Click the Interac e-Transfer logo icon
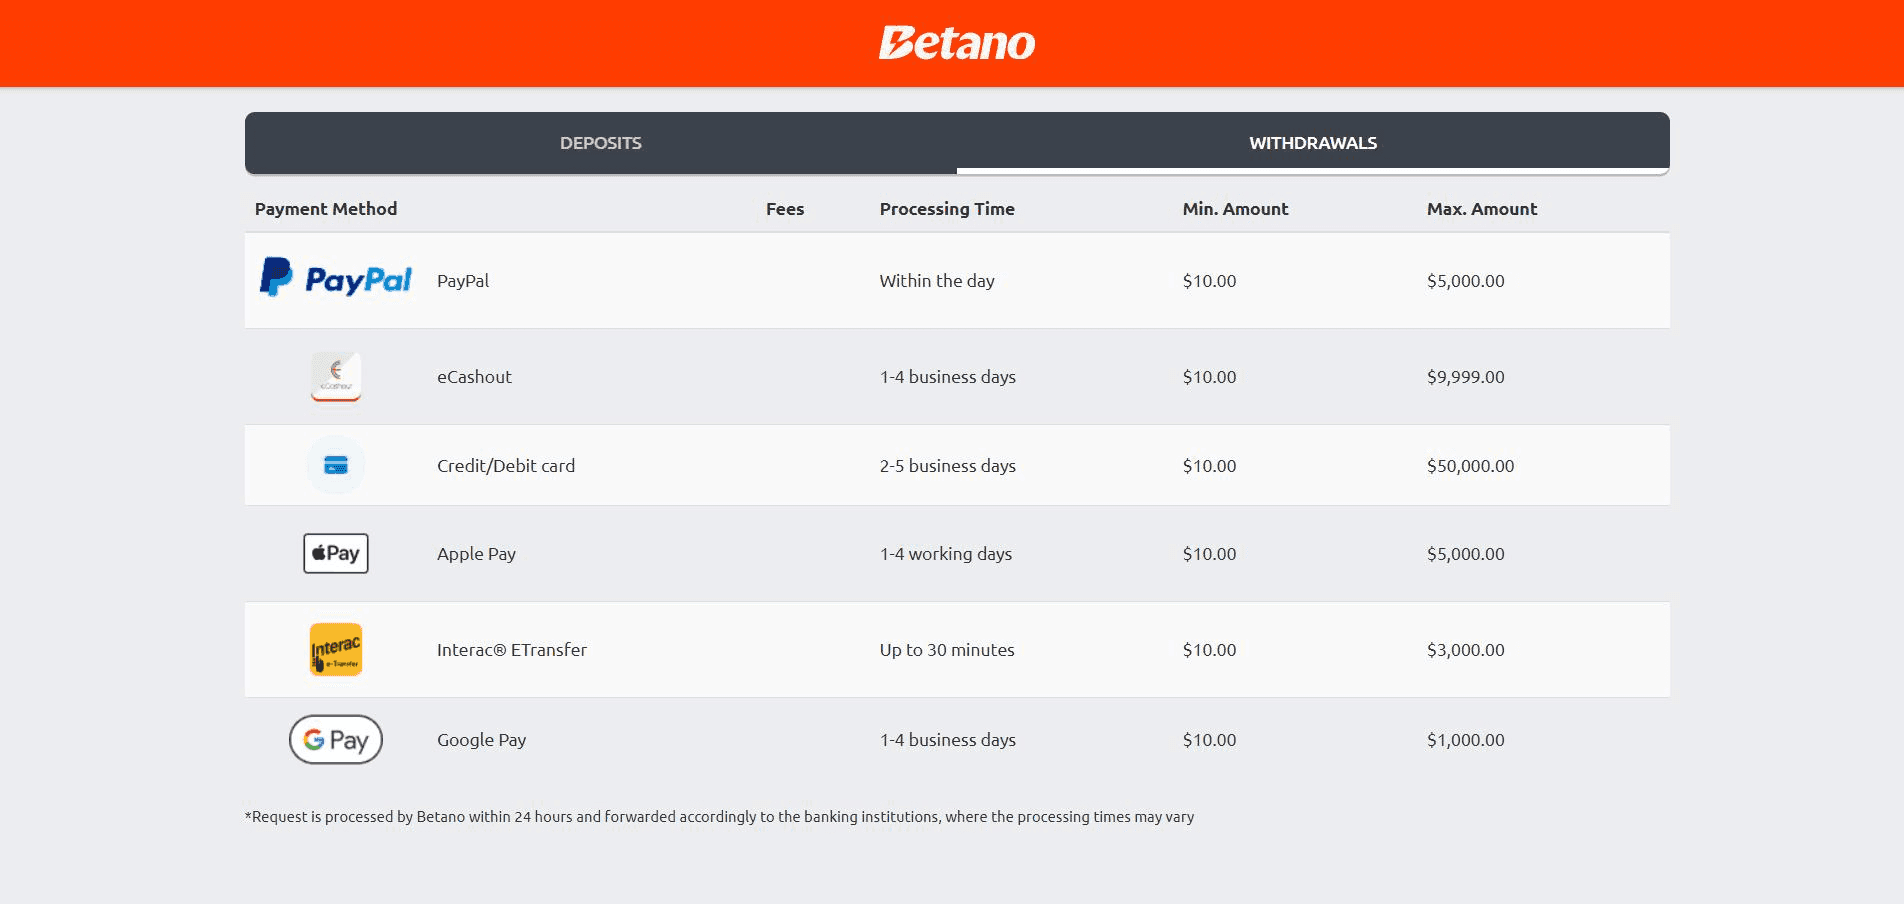 [x=336, y=649]
